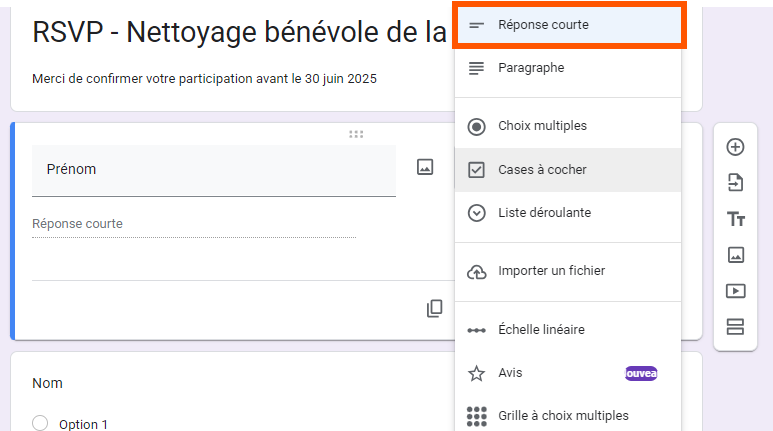773x431 pixels.
Task: Click the Prénom question title field
Action: click(213, 170)
